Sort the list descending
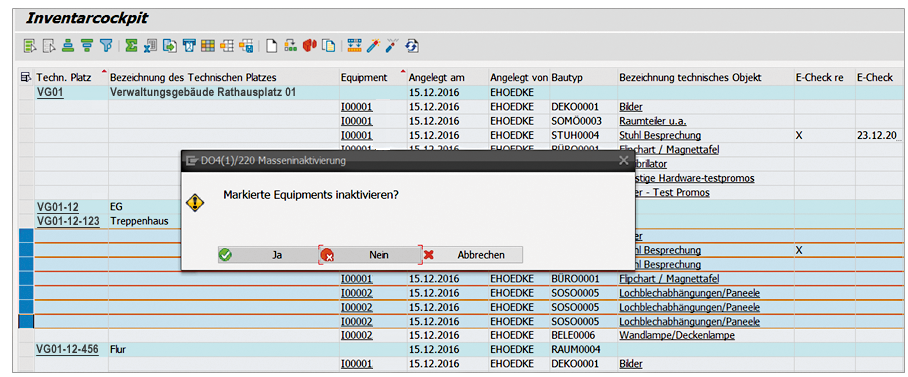The width and height of the screenshot is (908, 377). click(87, 46)
